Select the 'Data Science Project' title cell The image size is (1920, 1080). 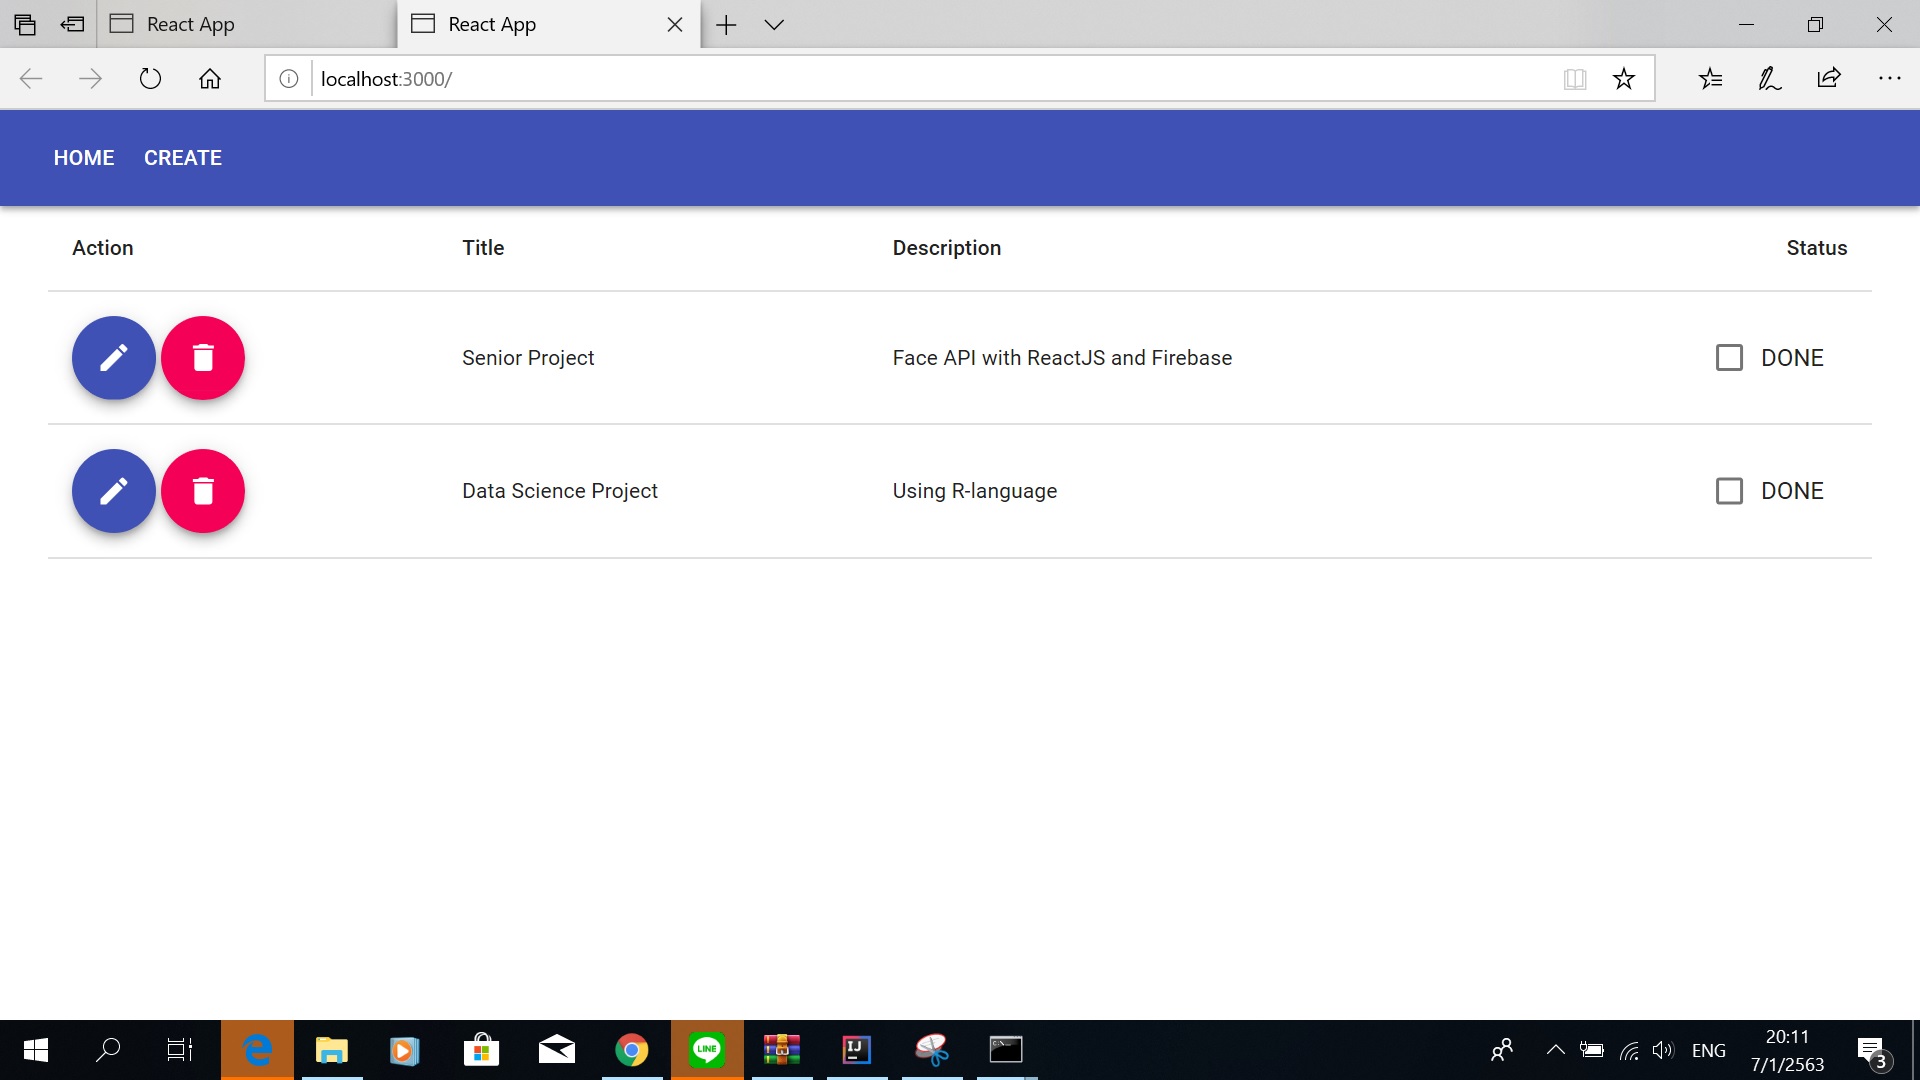[x=560, y=491]
